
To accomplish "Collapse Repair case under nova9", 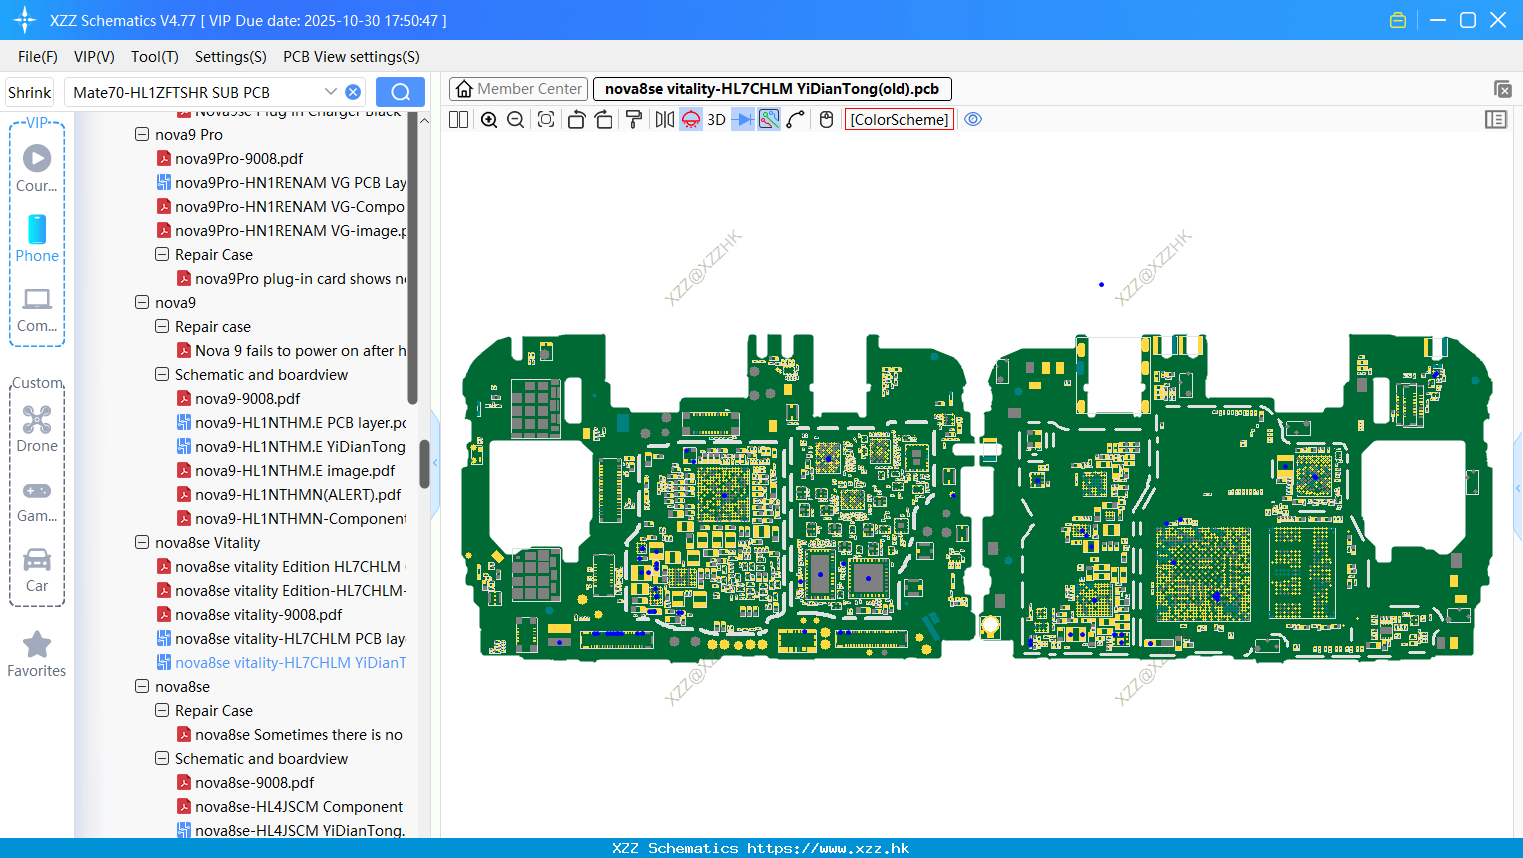I will coord(162,326).
